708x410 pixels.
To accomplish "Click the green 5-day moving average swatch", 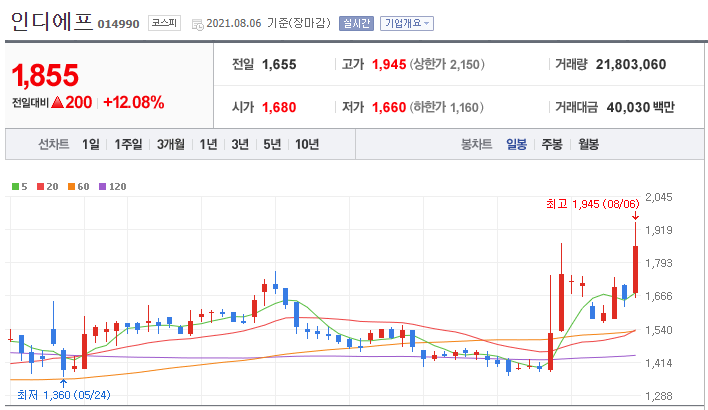I will tap(15, 186).
